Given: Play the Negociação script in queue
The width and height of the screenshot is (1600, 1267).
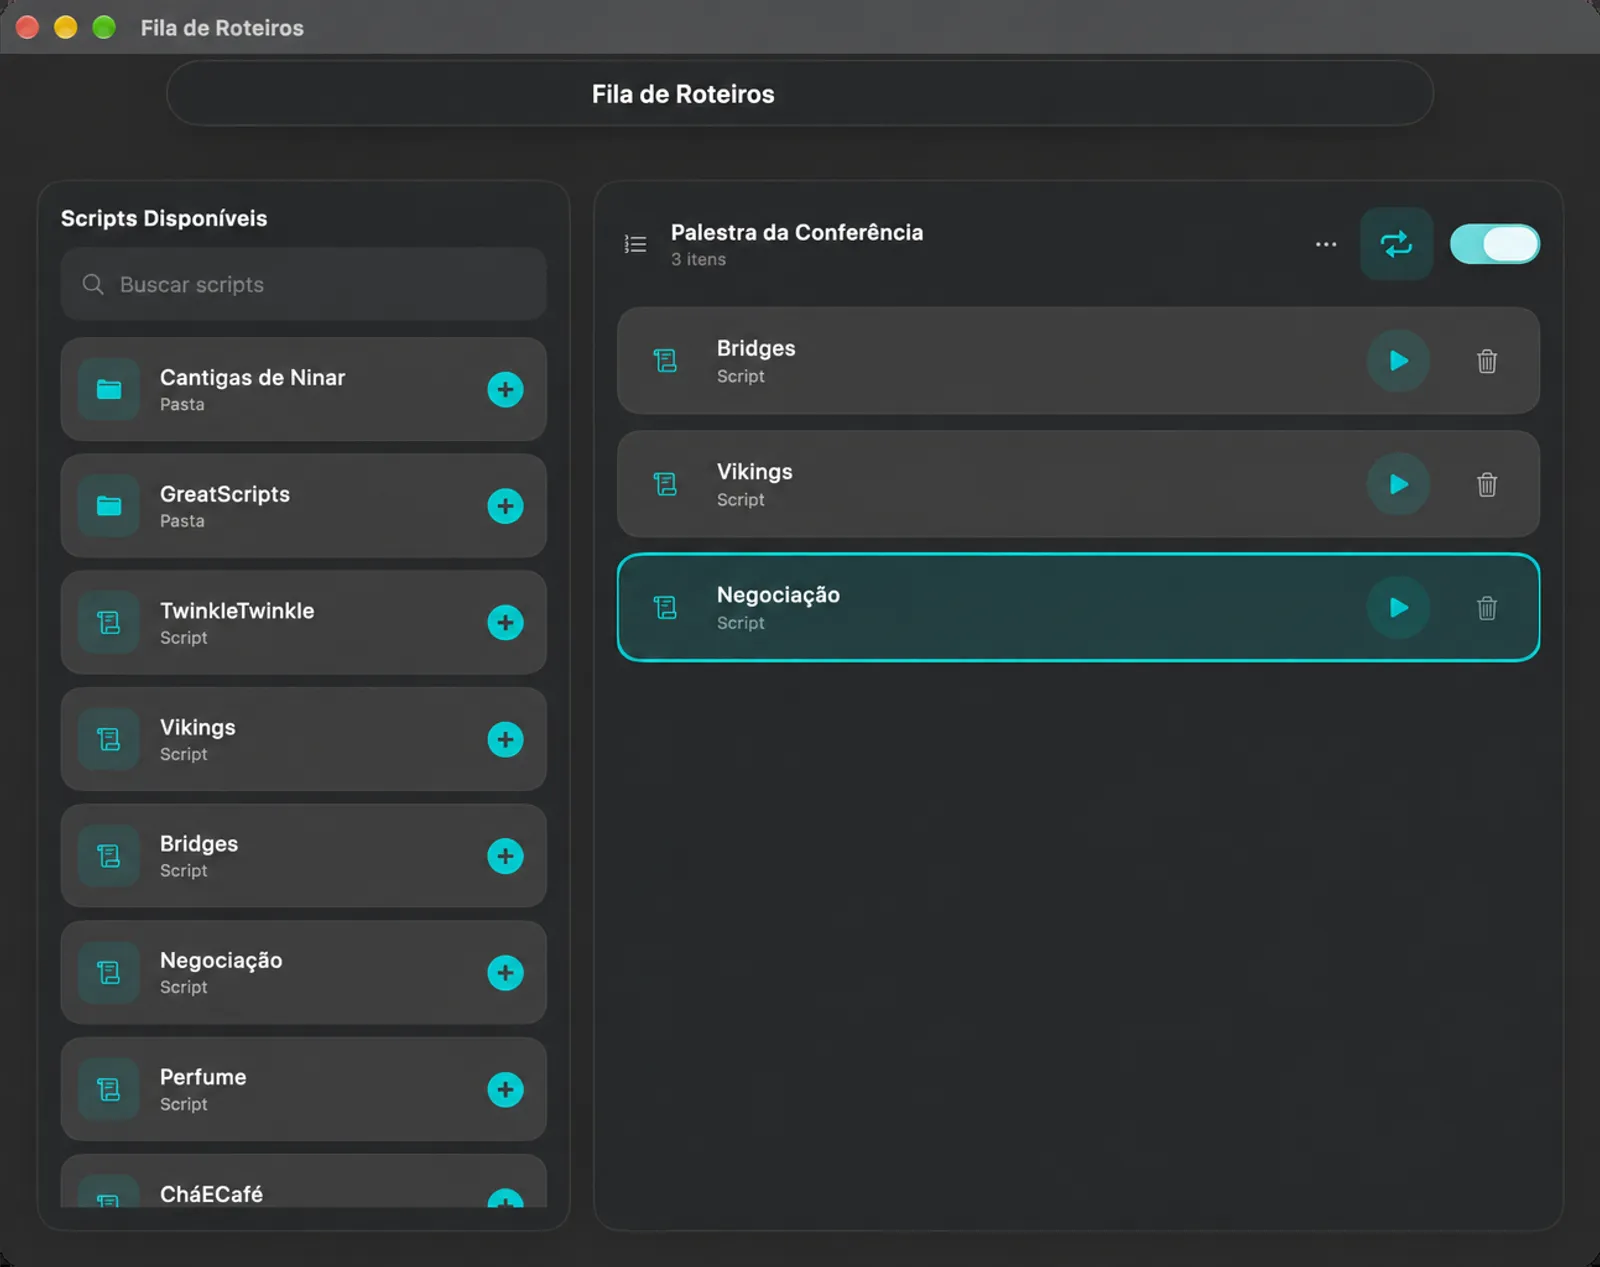Looking at the screenshot, I should tap(1398, 608).
